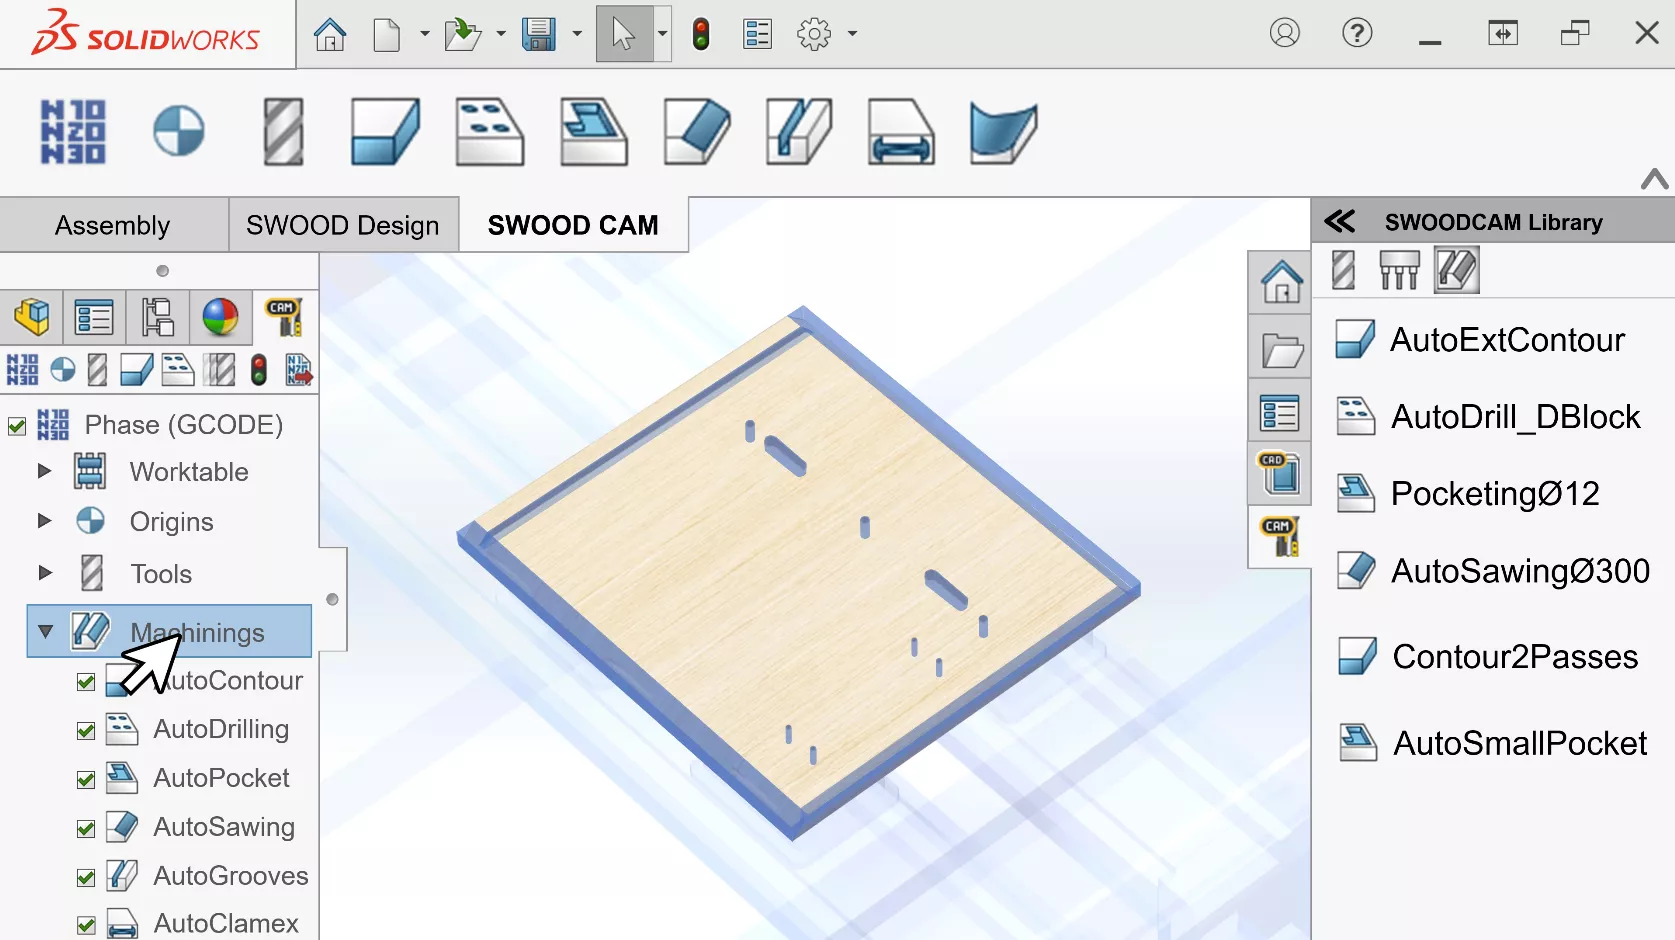Screen dimensions: 1675x940
Task: Select Contour2Passes in the library
Action: tap(1487, 657)
